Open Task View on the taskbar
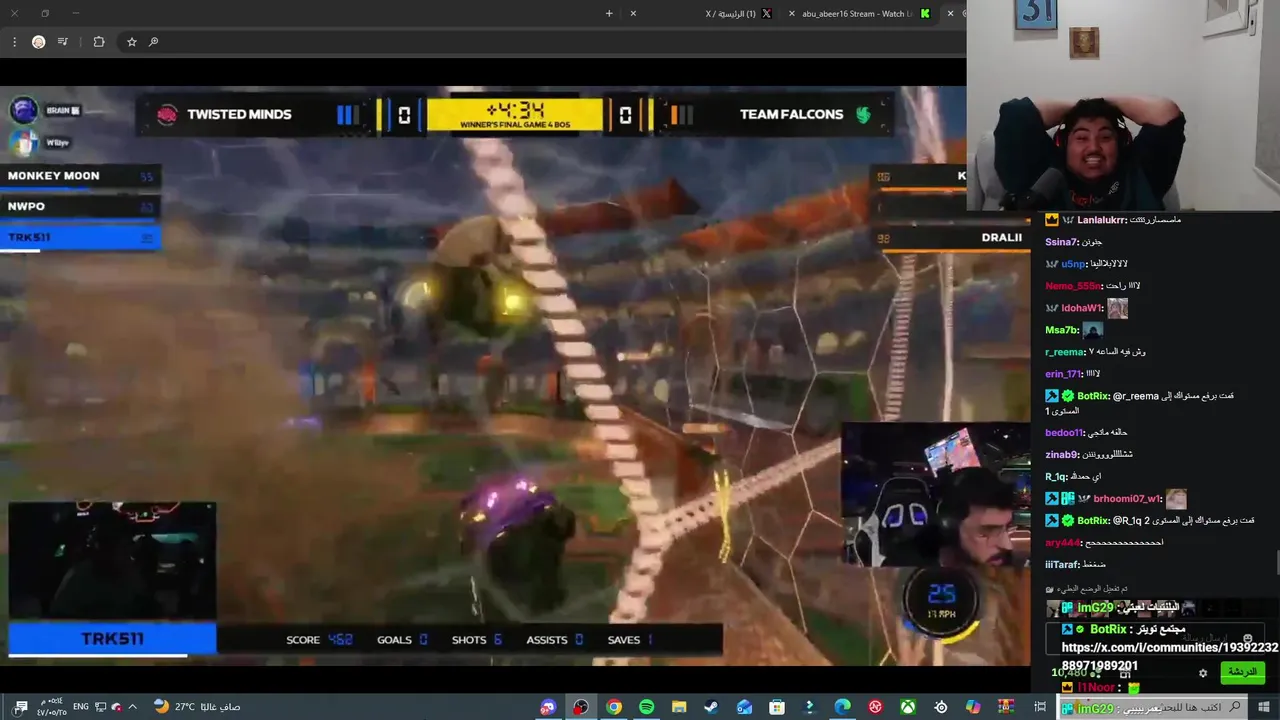Screen dimensions: 1280x720 (1040, 707)
